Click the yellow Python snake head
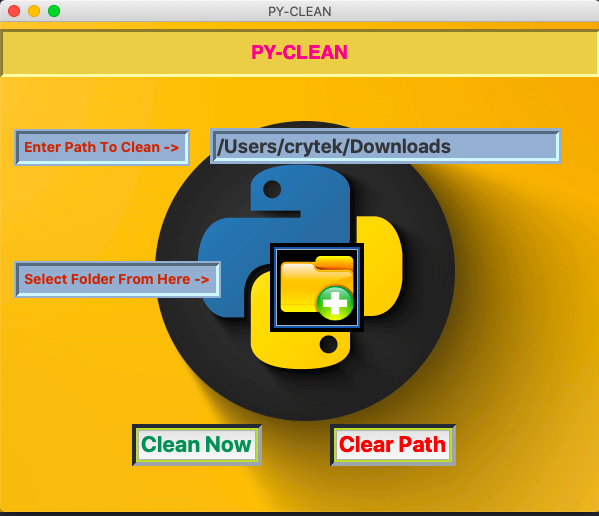The height and width of the screenshot is (516, 599). pyautogui.click(x=300, y=346)
